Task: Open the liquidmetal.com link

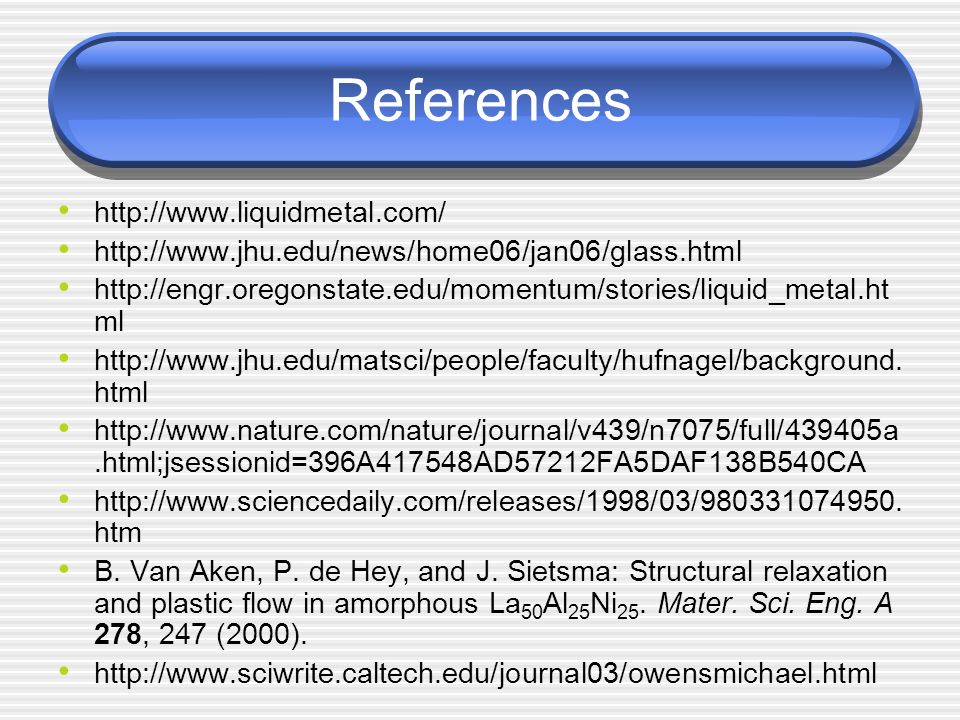Action: click(269, 213)
